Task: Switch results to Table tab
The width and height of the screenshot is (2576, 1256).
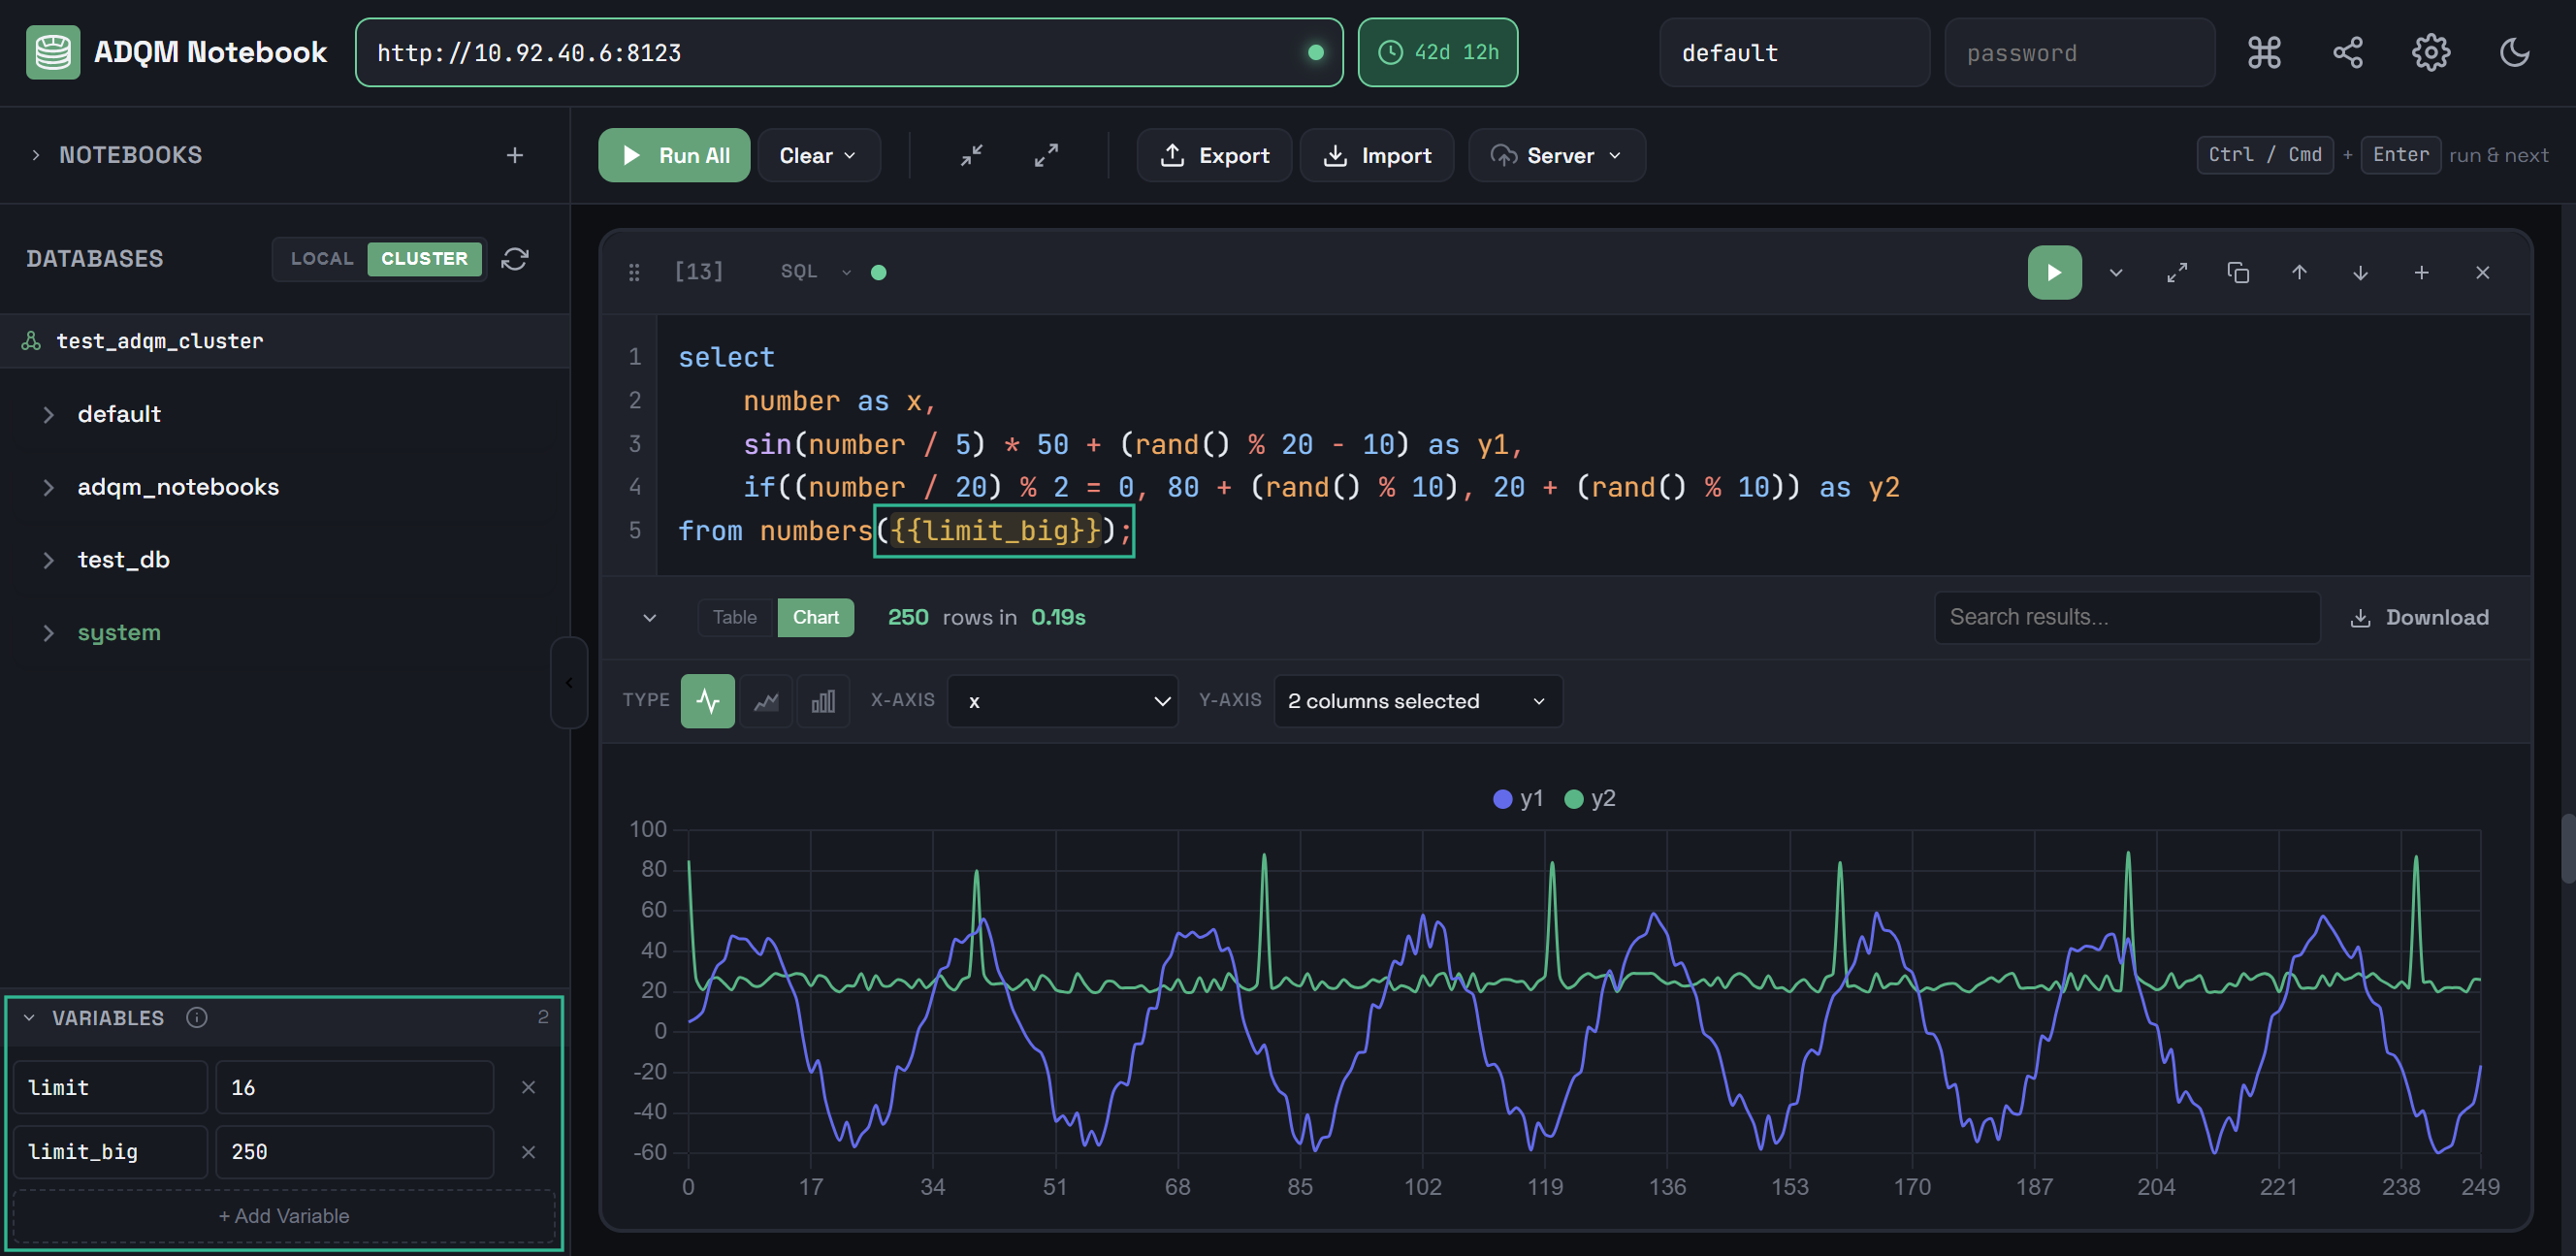Action: pos(734,617)
